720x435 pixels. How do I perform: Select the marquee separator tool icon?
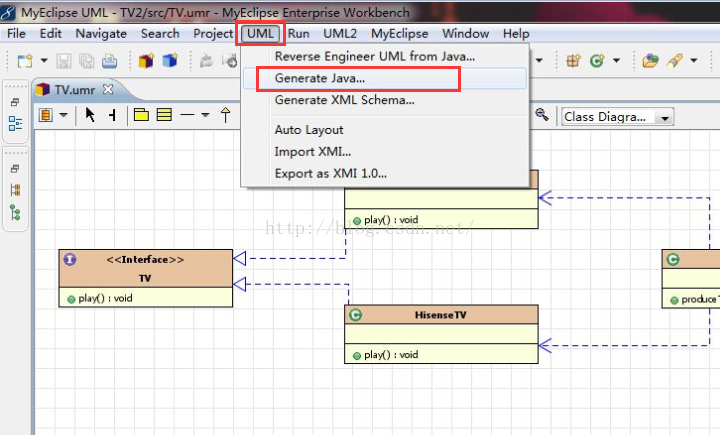[112, 115]
